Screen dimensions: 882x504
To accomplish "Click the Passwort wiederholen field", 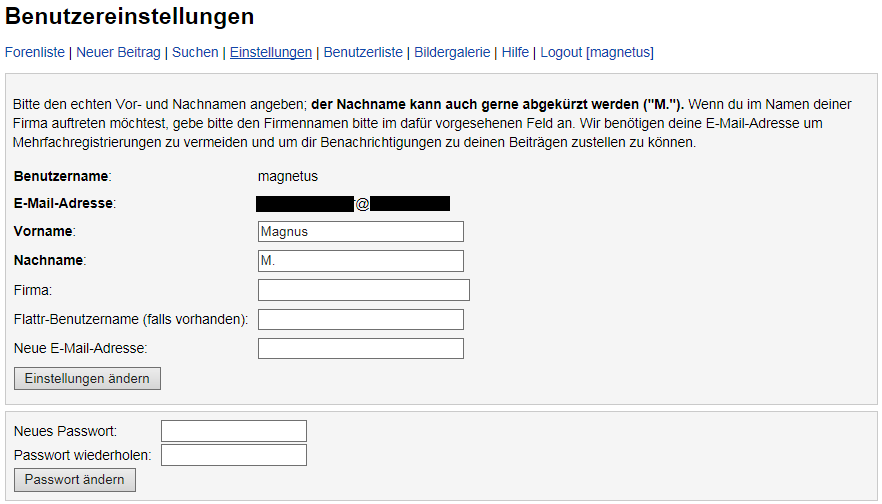I will (x=234, y=455).
